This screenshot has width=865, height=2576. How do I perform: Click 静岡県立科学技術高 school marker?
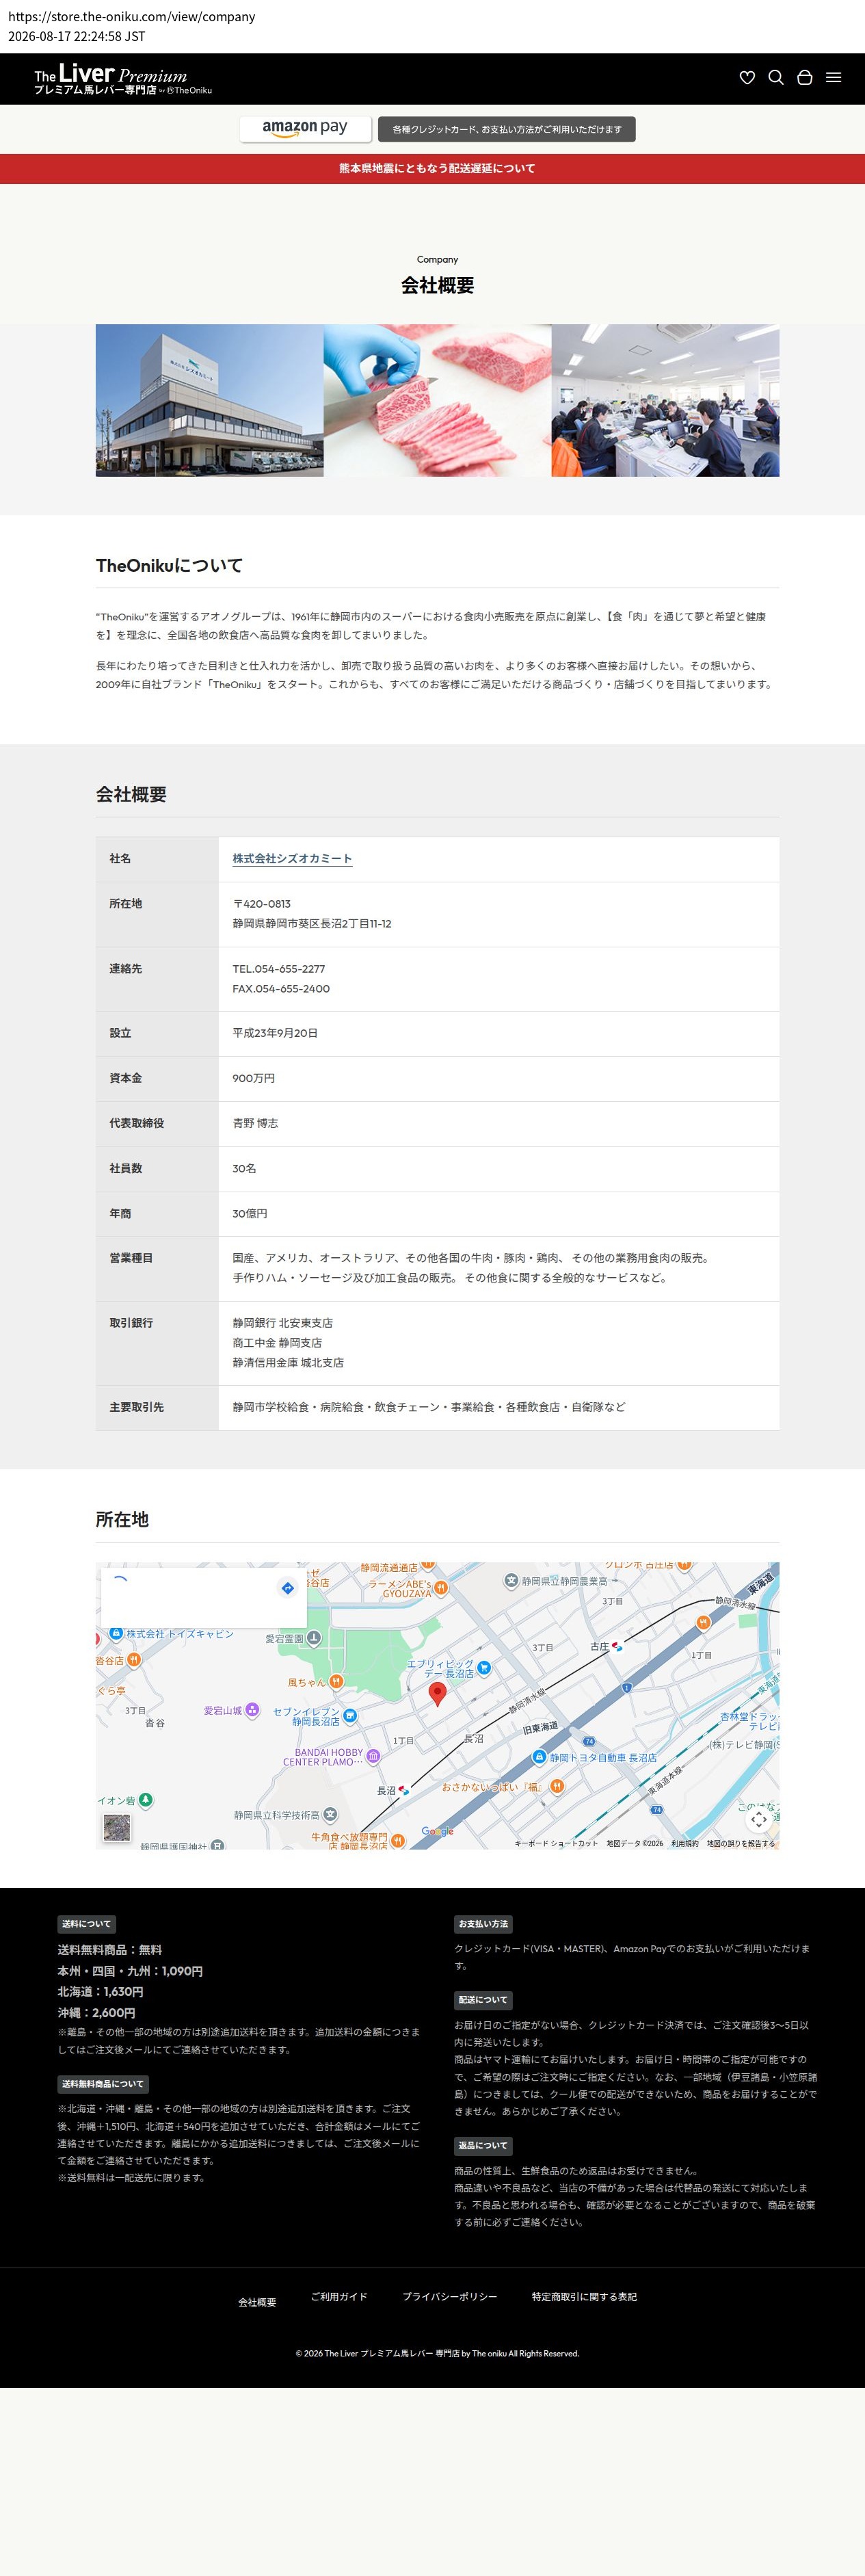330,1814
